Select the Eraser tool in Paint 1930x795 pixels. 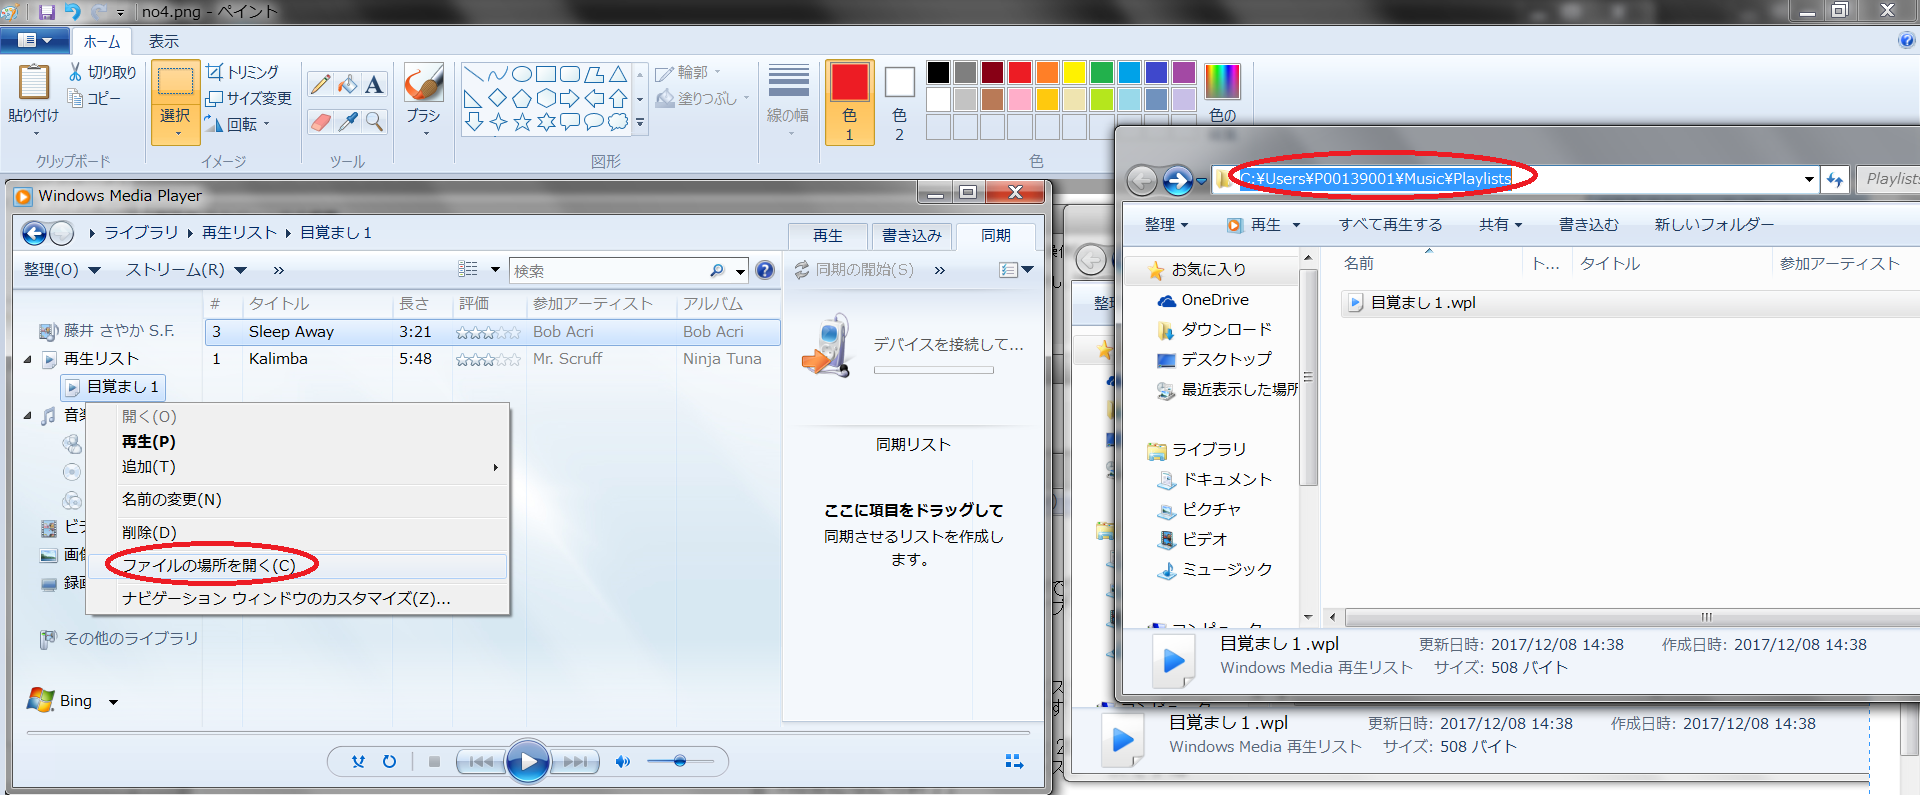(x=320, y=122)
